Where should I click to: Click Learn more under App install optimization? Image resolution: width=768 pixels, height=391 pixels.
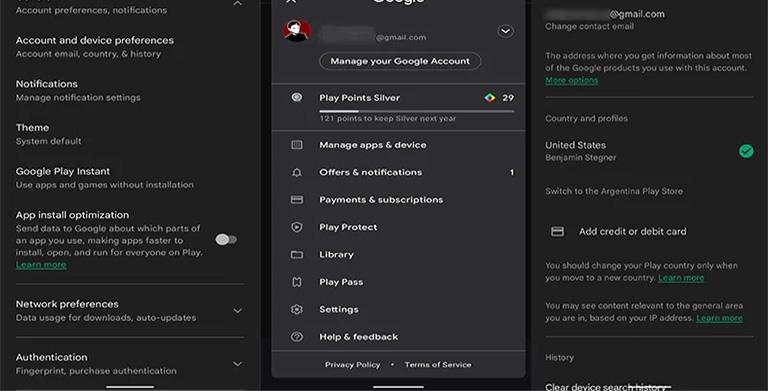[41, 265]
